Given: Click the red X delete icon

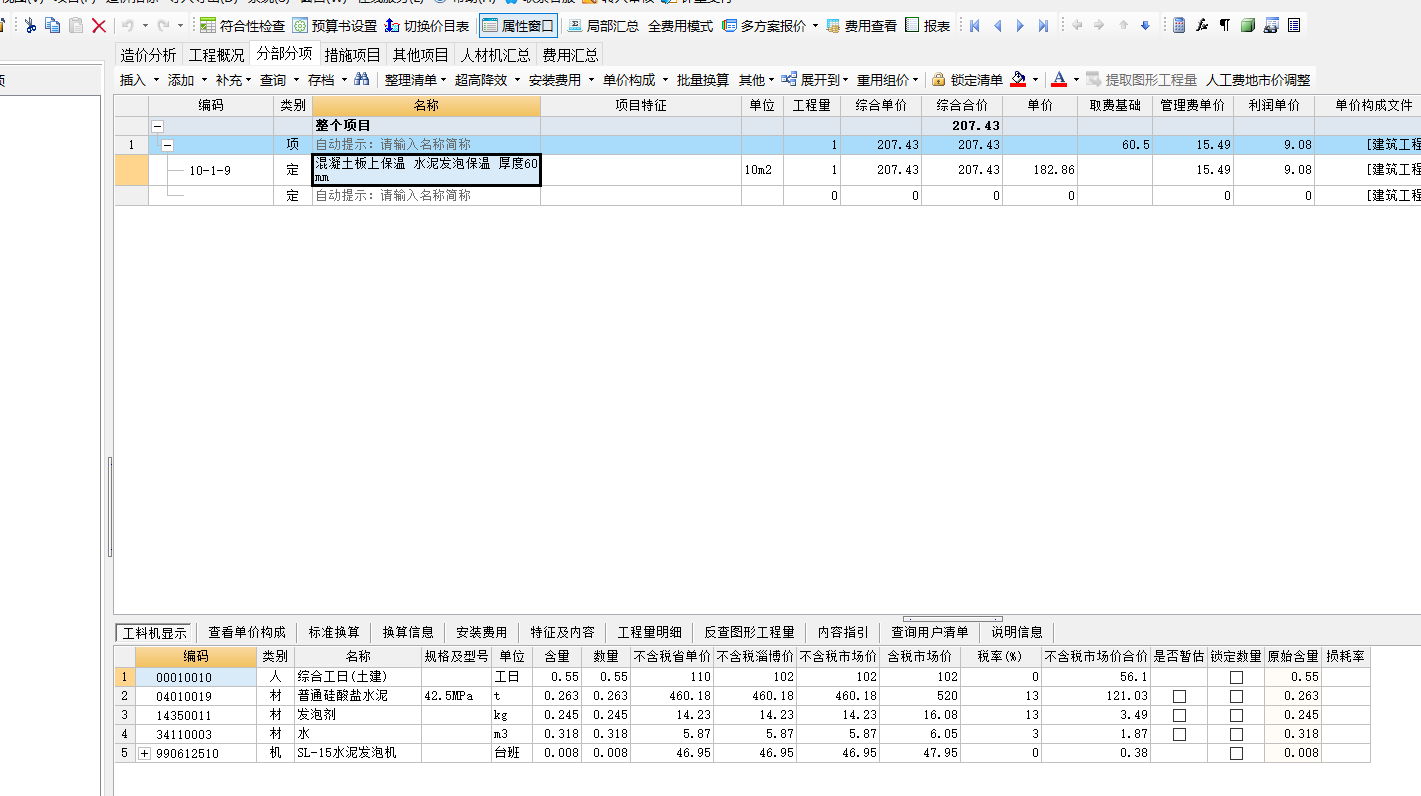Looking at the screenshot, I should coord(99,26).
